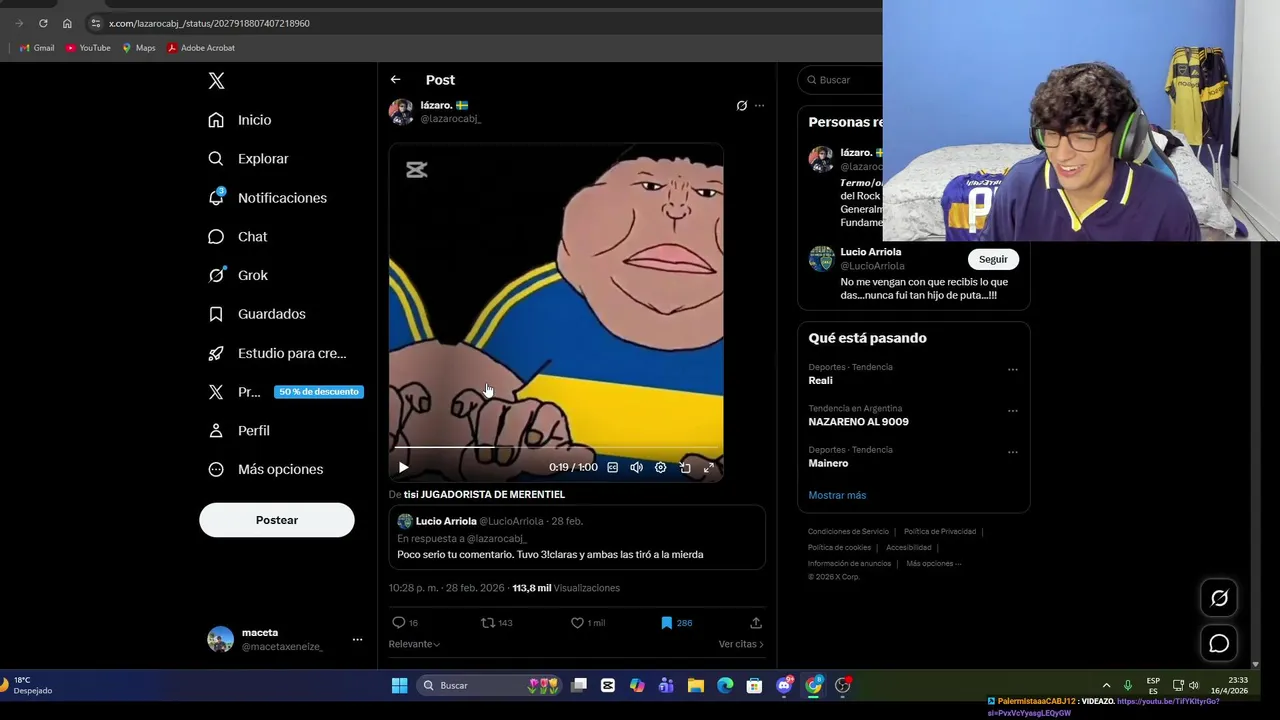Open Premium with 50% discount badge
Screen dimensions: 1280x720
[285, 392]
